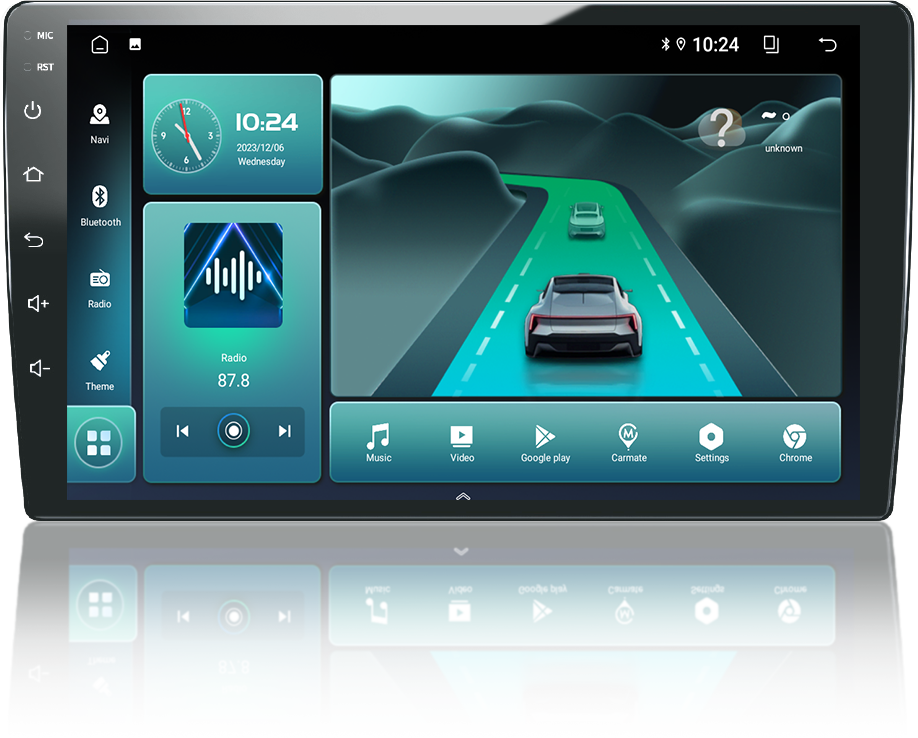Image resolution: width=918 pixels, height=738 pixels.
Task: Launch the Carmate app
Action: click(x=628, y=441)
